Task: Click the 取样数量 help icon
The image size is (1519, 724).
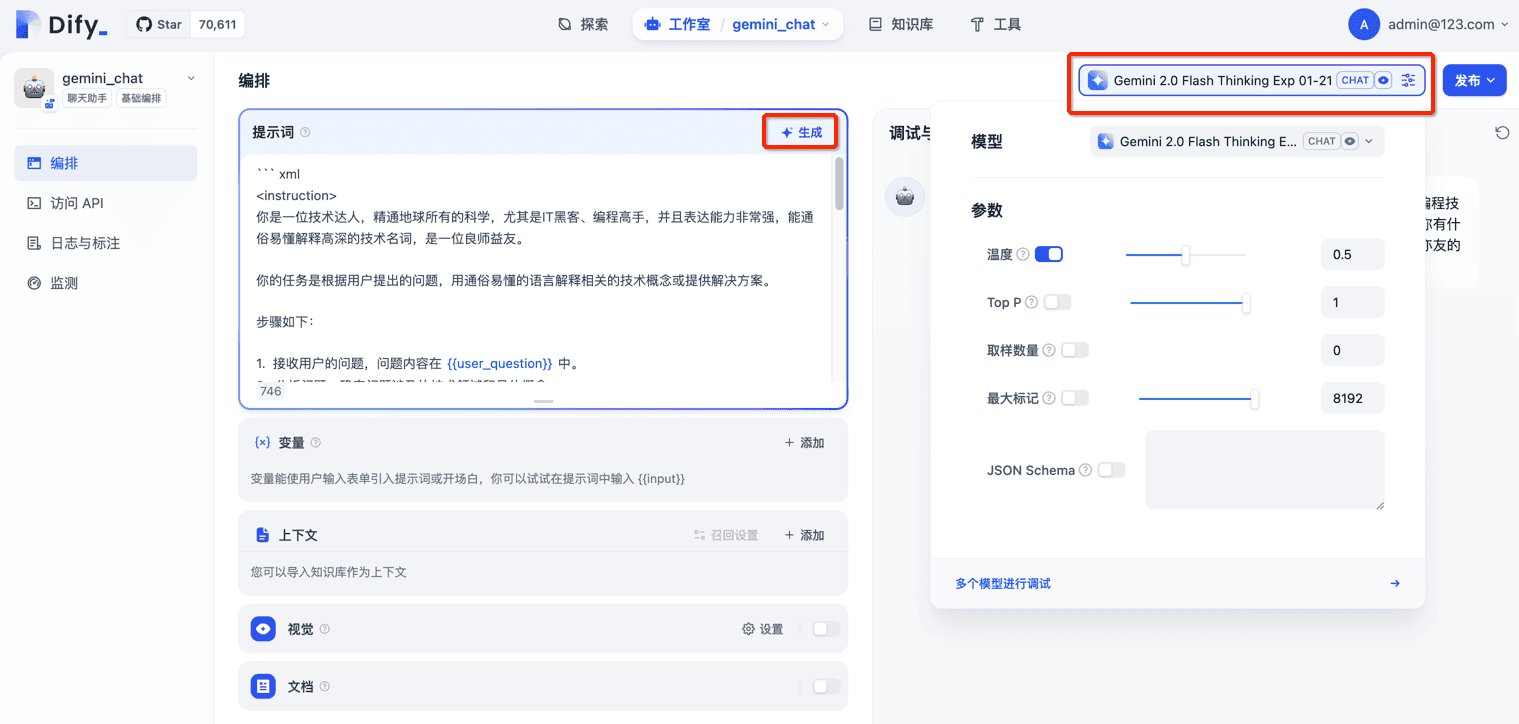Action: click(1048, 350)
